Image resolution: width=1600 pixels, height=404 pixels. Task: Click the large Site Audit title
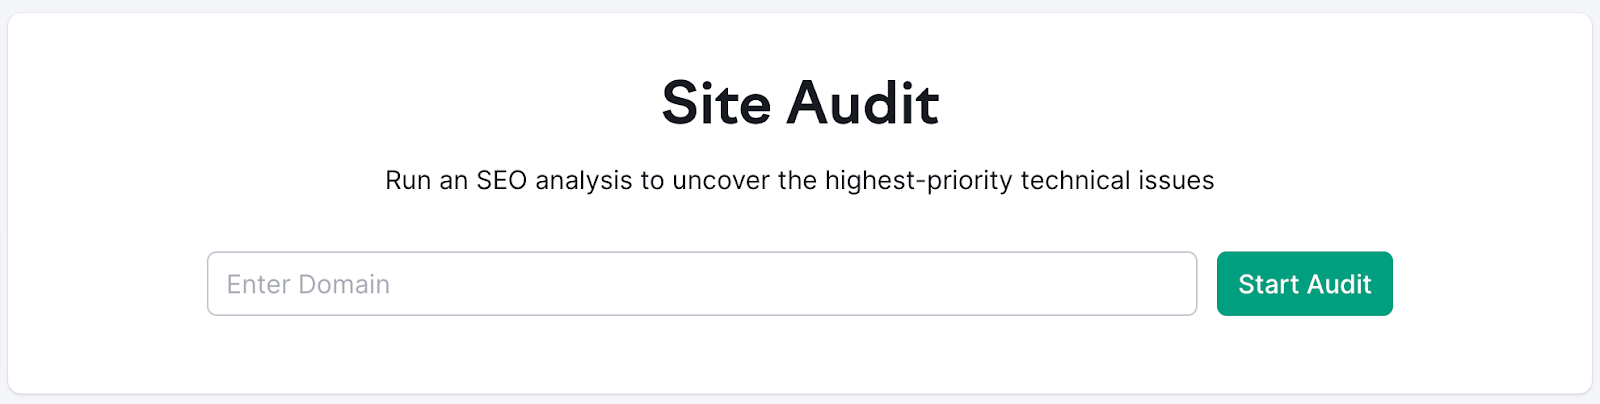pyautogui.click(x=800, y=103)
